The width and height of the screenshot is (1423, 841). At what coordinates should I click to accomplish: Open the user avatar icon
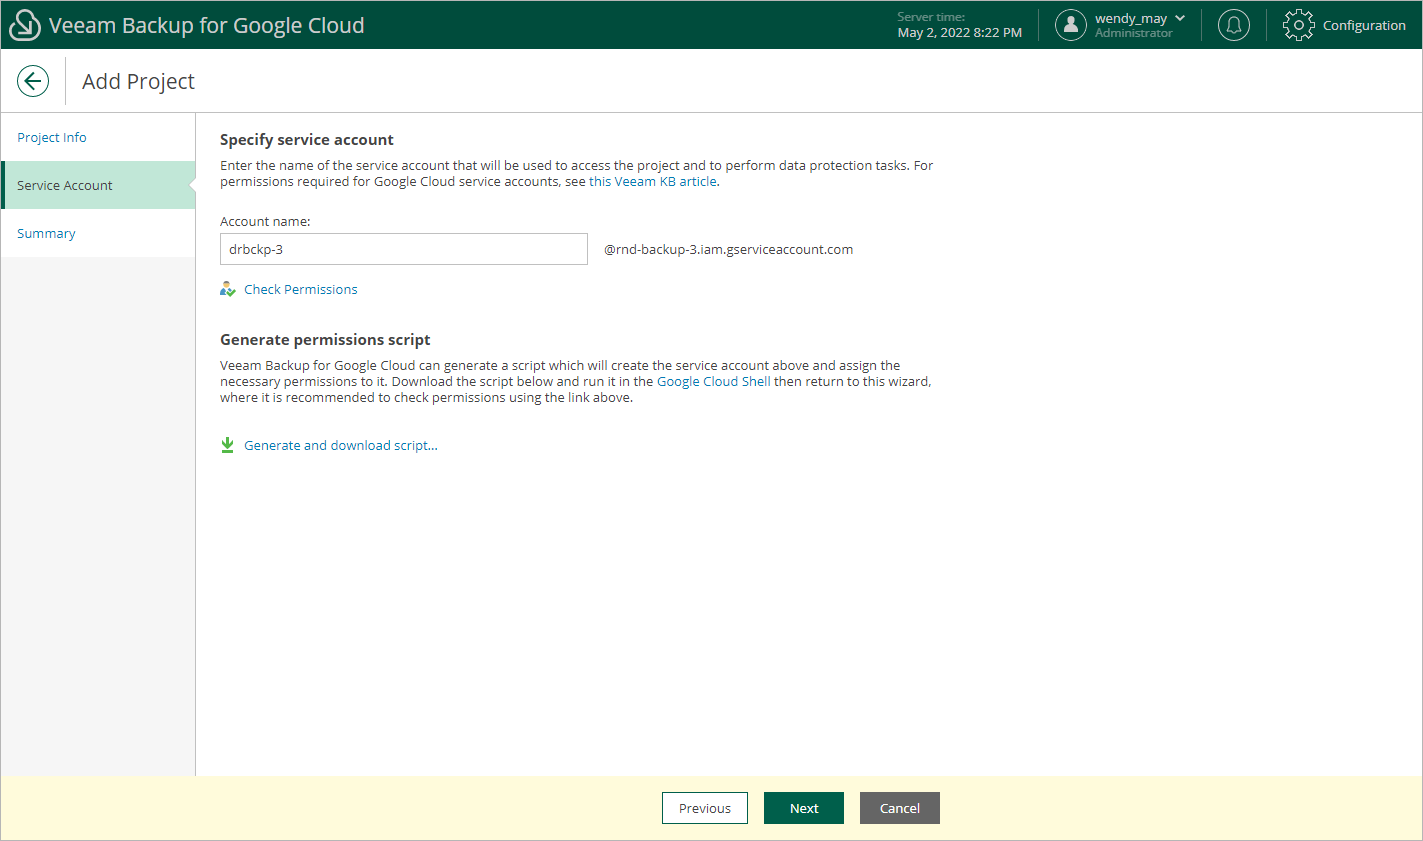coord(1071,25)
